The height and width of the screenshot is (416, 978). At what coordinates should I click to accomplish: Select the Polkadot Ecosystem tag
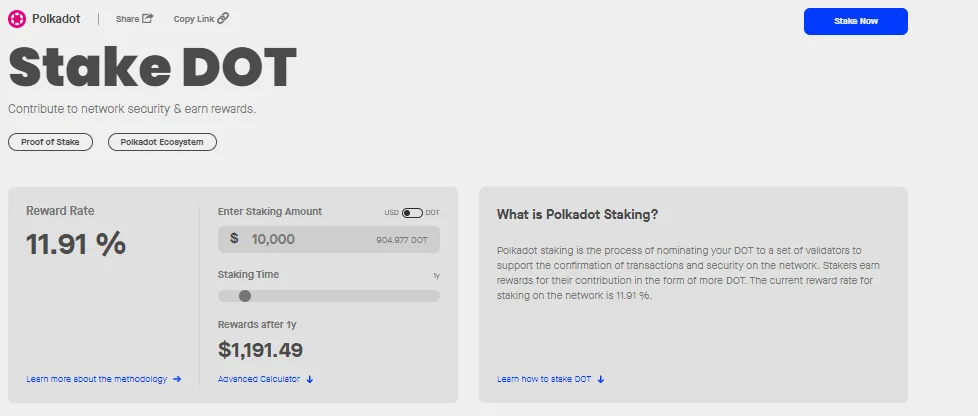click(x=162, y=142)
